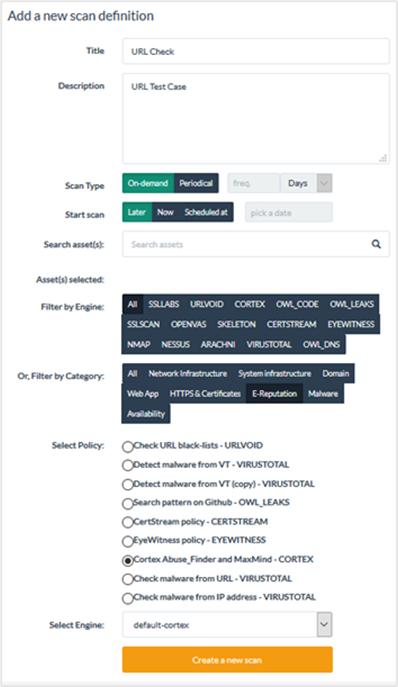This screenshot has height=687, width=398.
Task: Select Detect malware from VT policy
Action: (x=127, y=465)
